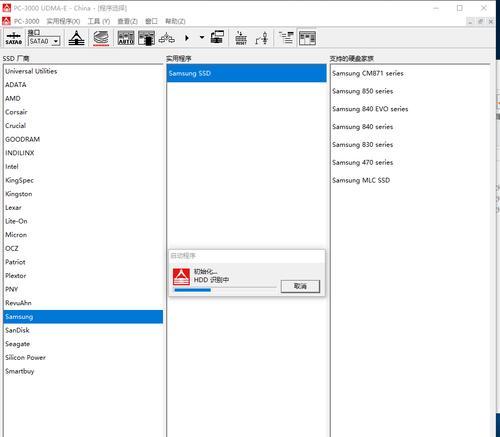Open the PC-3000 menu
The width and height of the screenshot is (500, 437).
click(26, 21)
